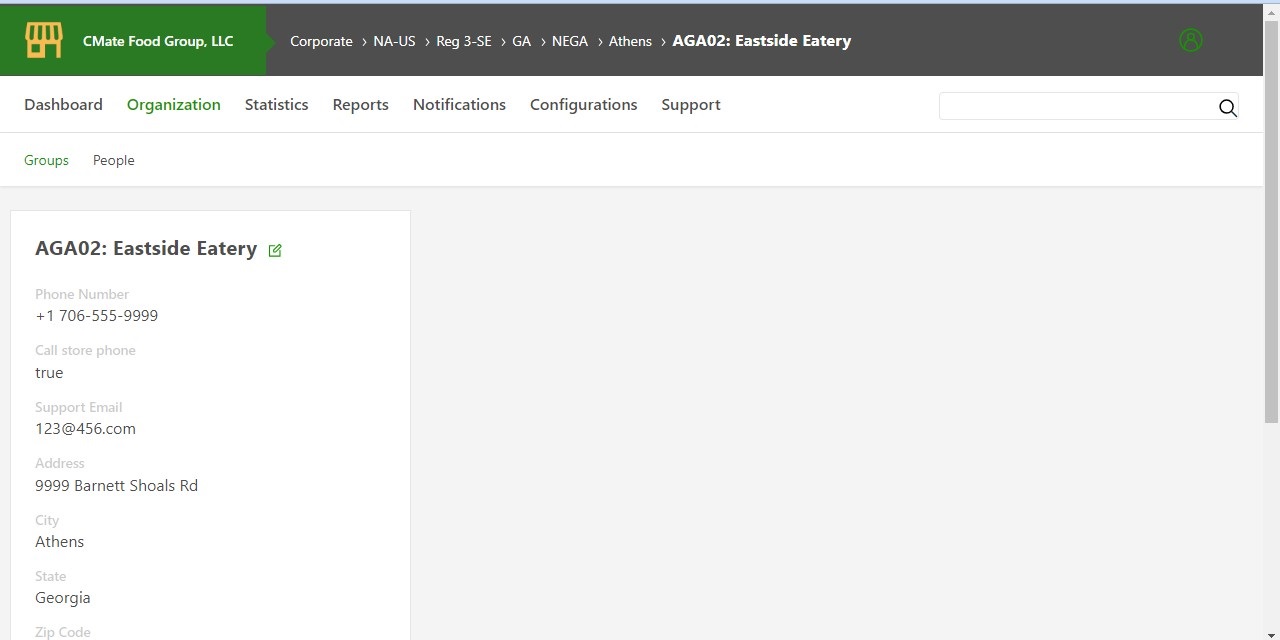Open Reg 3-SE breadcrumb link

464,41
